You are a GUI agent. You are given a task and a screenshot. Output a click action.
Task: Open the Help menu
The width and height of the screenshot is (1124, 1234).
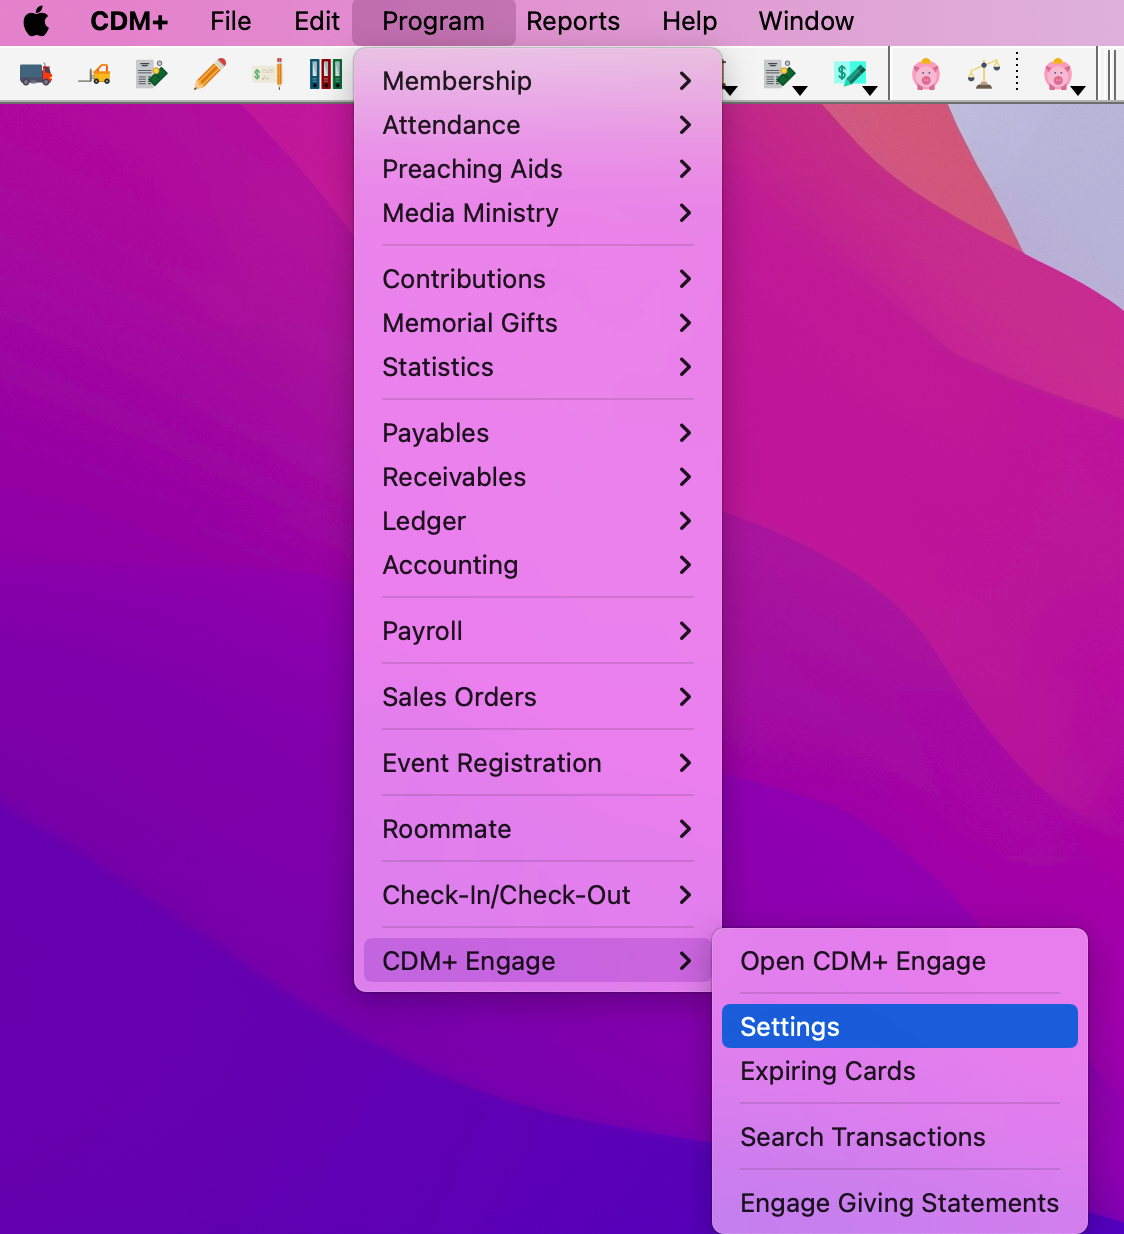689,21
